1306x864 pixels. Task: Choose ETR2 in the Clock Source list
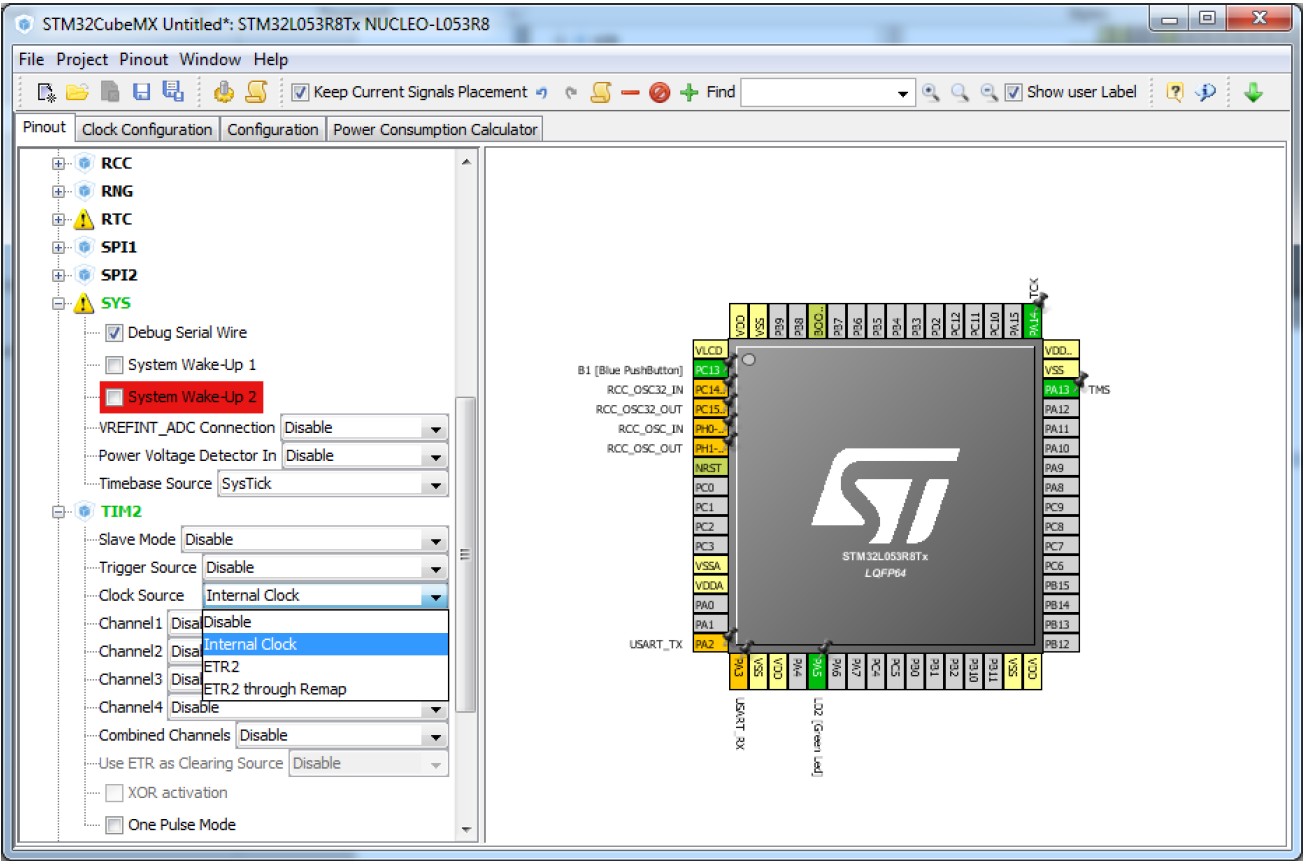(325, 667)
